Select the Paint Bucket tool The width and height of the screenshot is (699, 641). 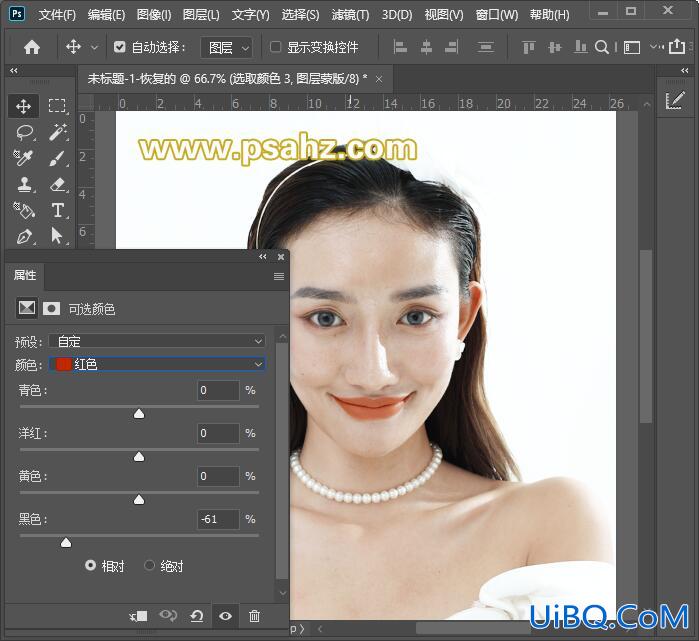pos(24,210)
